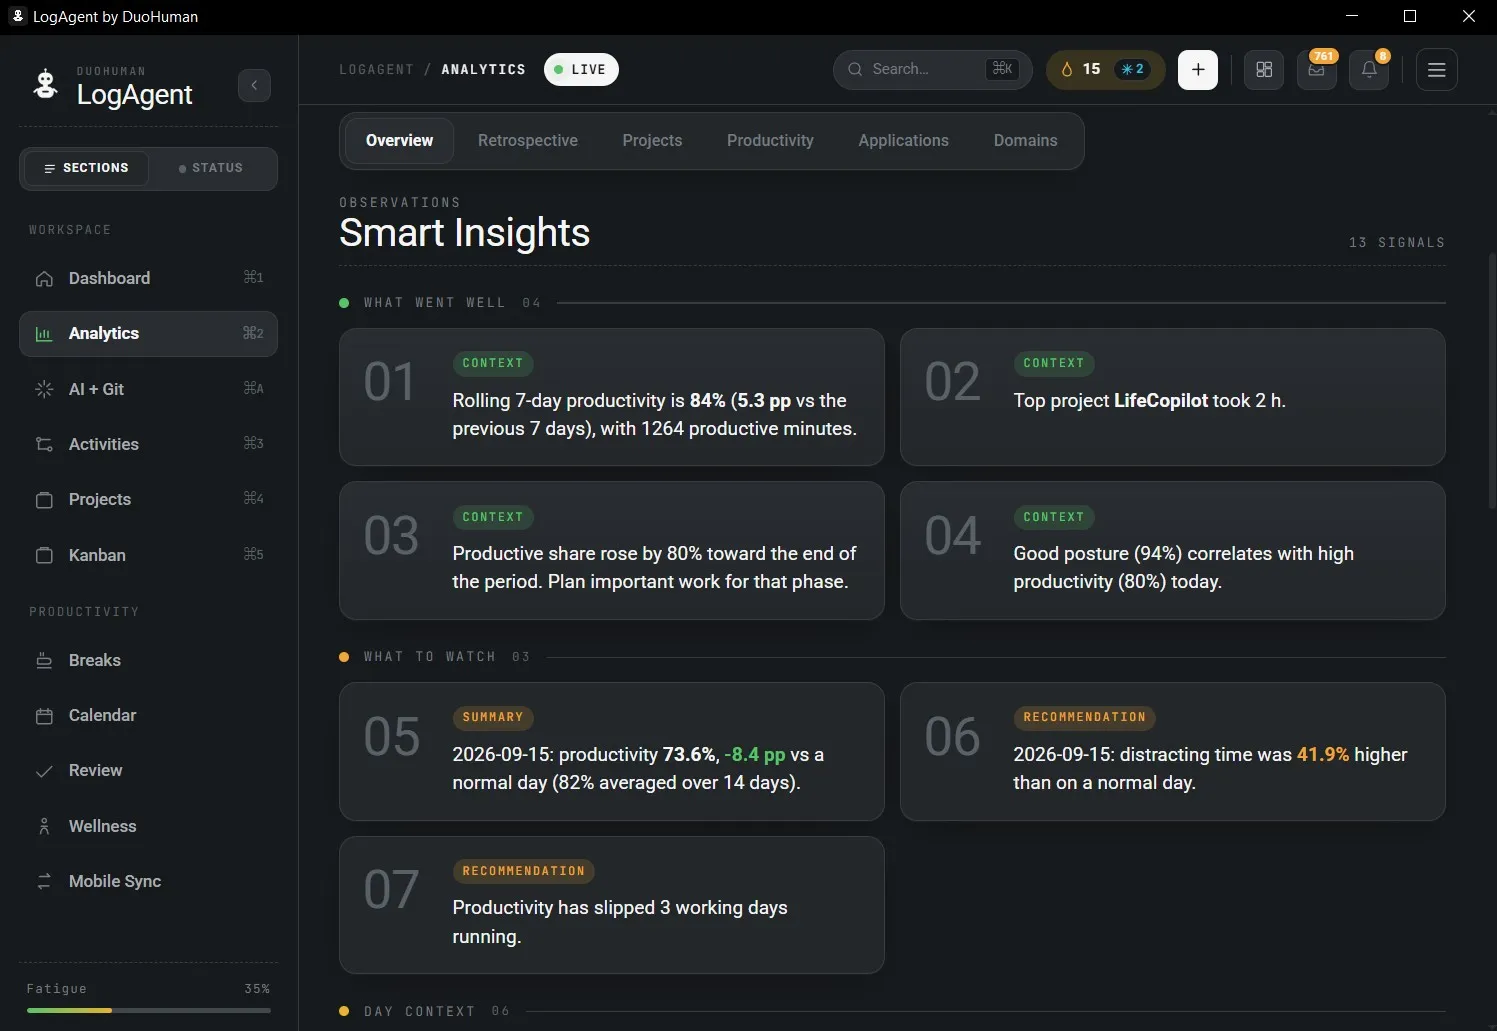Click the Analytics bar chart icon

click(44, 334)
